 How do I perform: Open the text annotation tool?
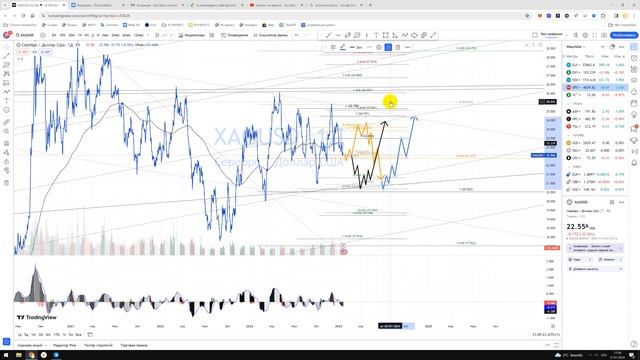point(7,101)
